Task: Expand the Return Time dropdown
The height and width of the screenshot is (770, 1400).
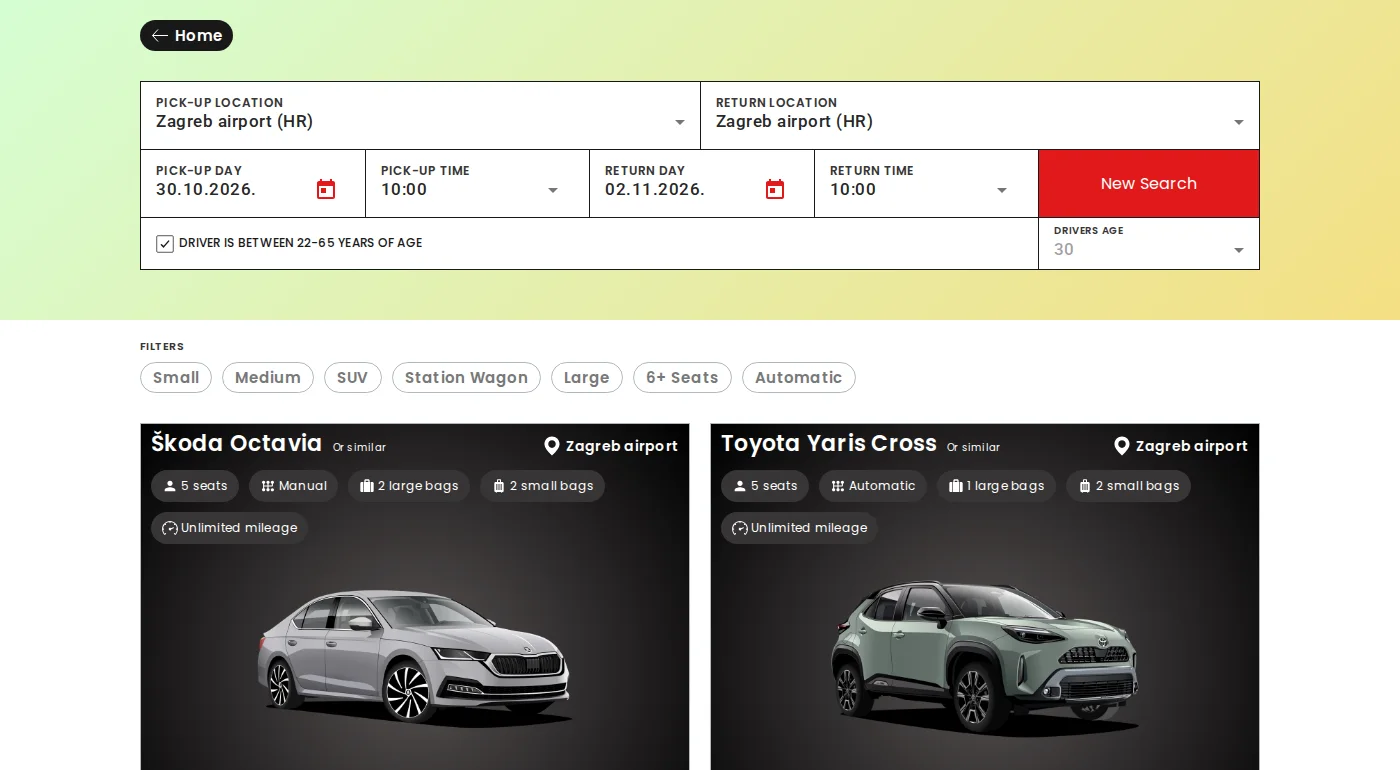Action: [x=926, y=183]
